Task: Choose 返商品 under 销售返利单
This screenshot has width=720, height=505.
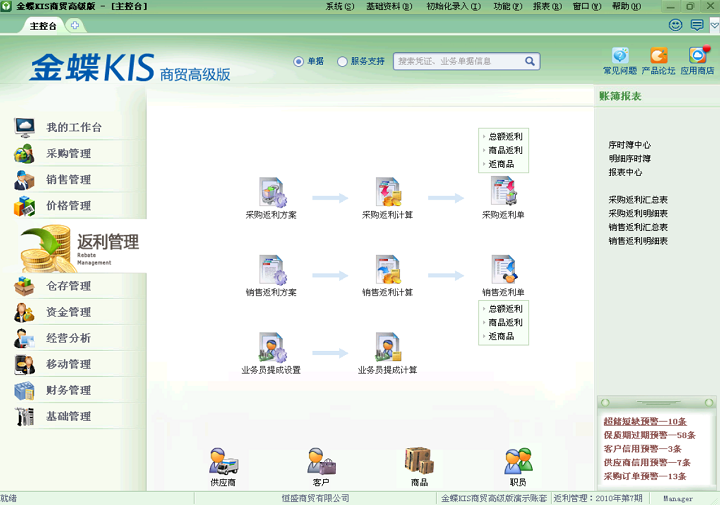Action: tap(501, 336)
